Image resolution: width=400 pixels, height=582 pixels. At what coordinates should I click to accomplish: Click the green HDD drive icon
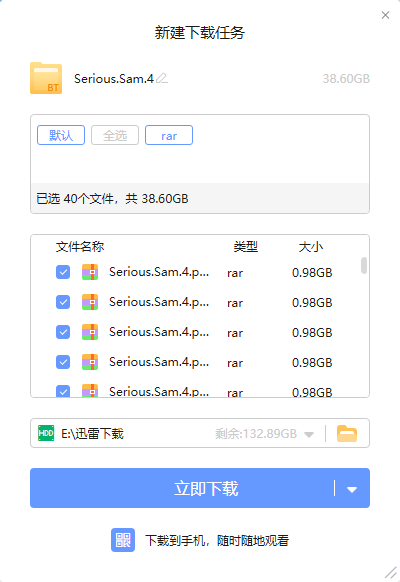(46, 433)
